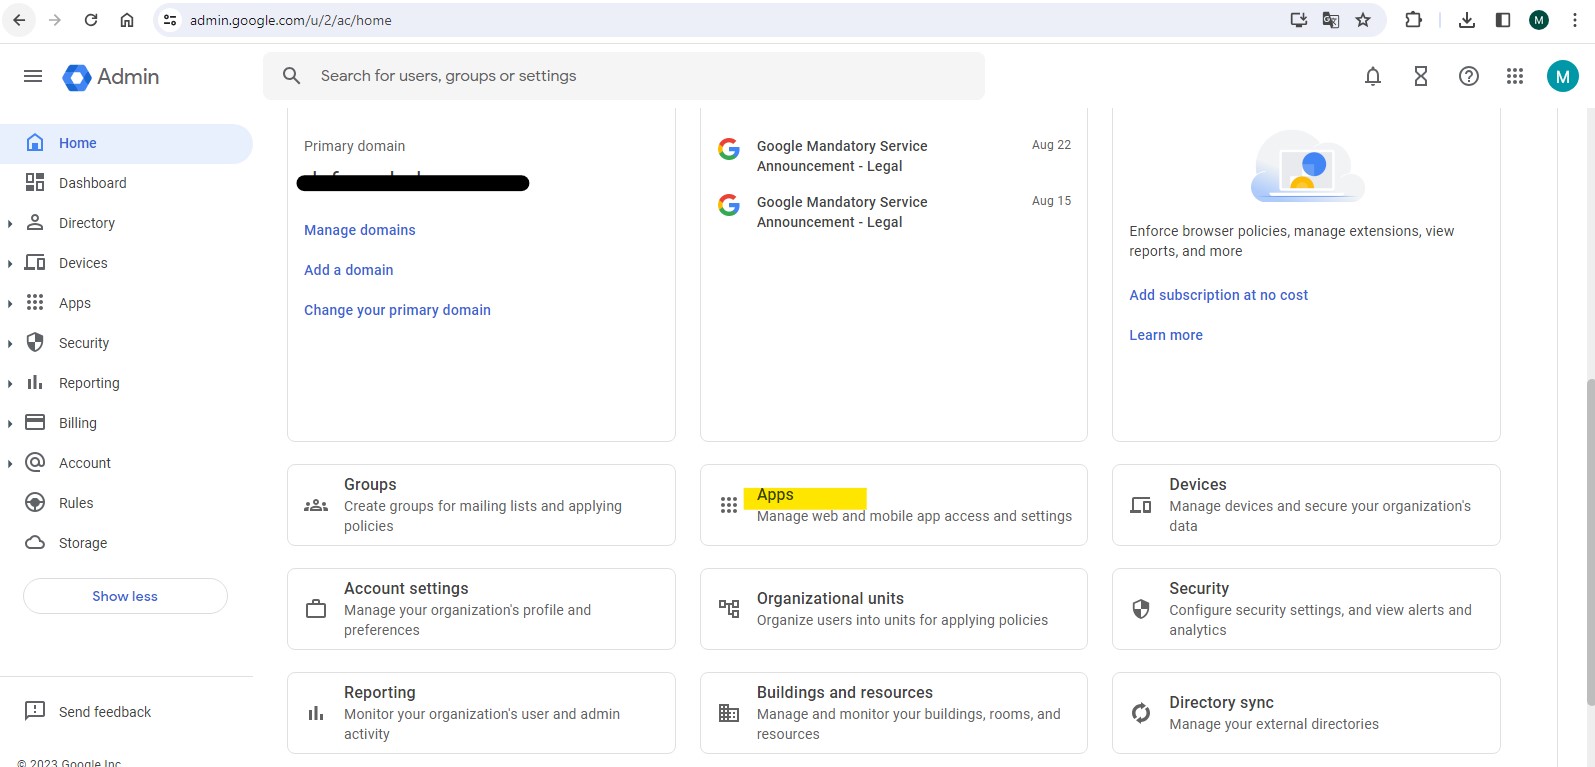
Task: Reload the page
Action: [91, 20]
